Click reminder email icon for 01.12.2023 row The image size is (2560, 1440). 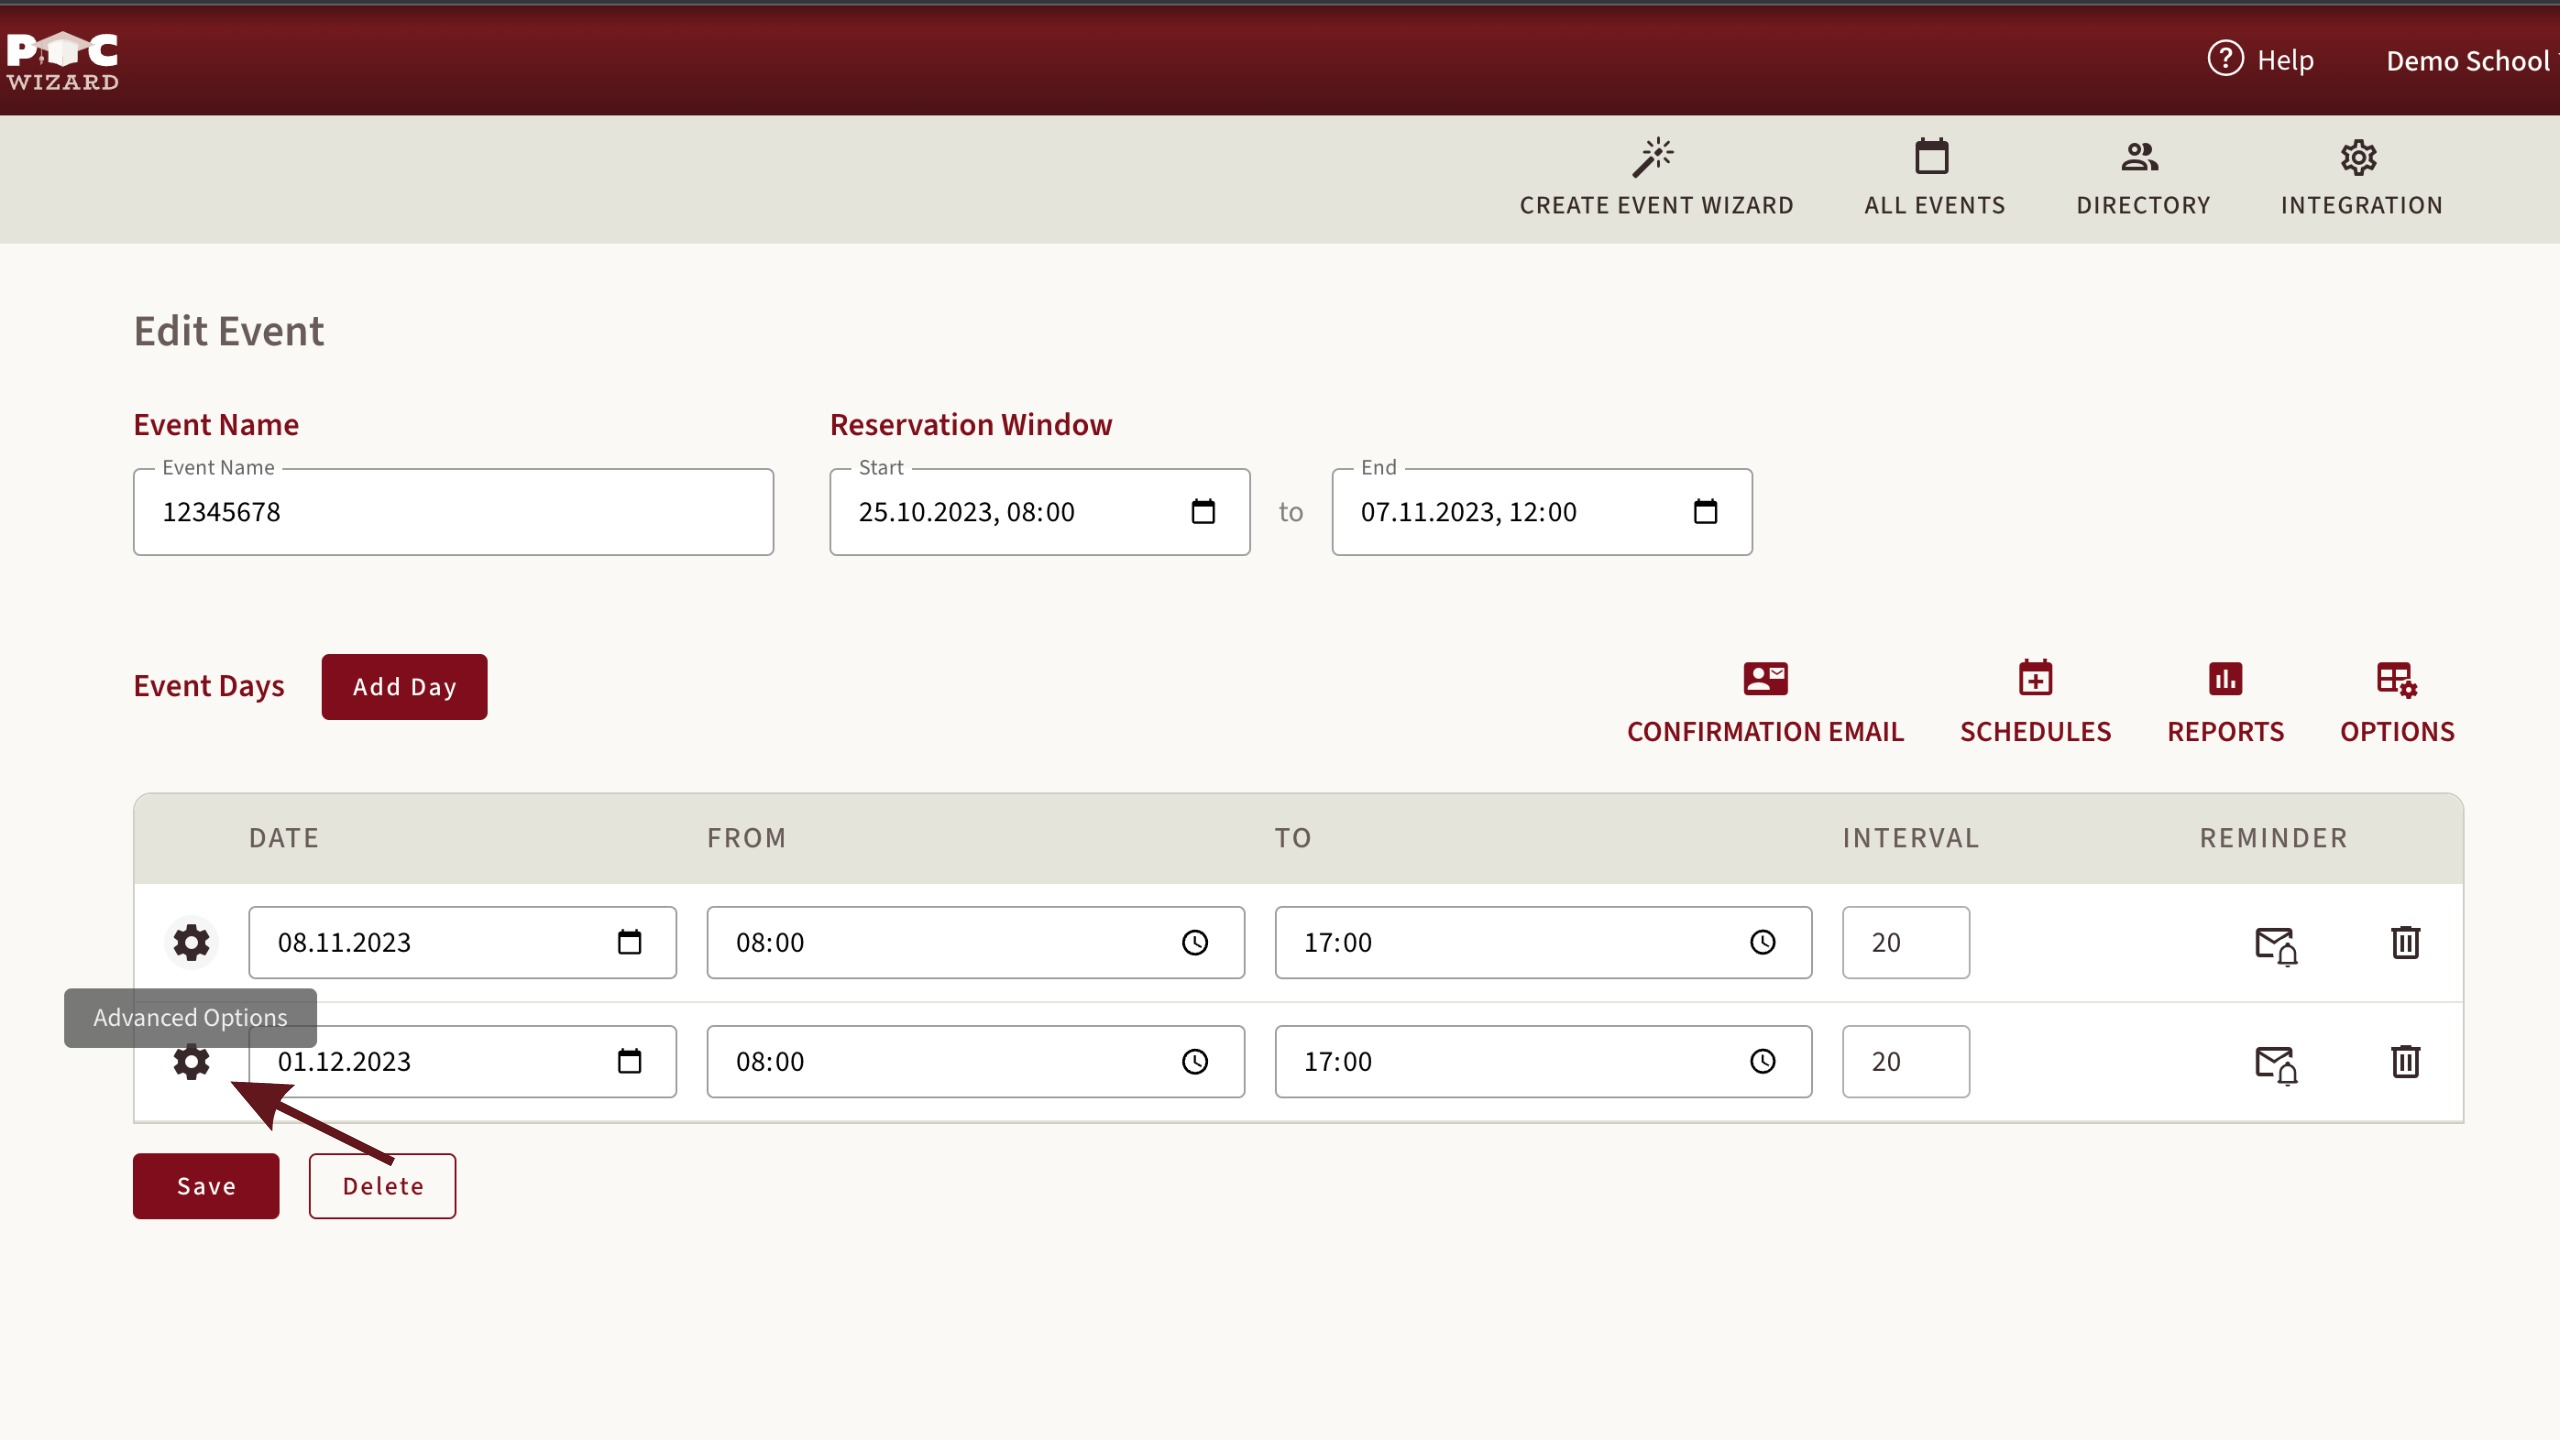coord(2276,1063)
